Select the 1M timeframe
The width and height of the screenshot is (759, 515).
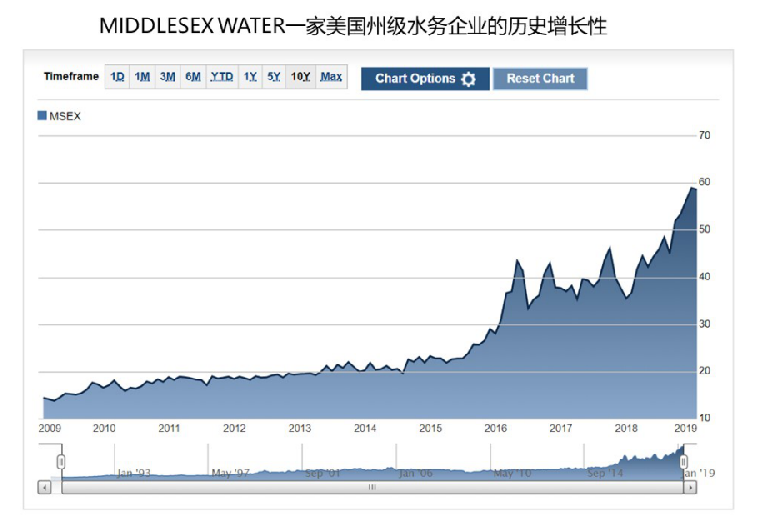[x=142, y=76]
